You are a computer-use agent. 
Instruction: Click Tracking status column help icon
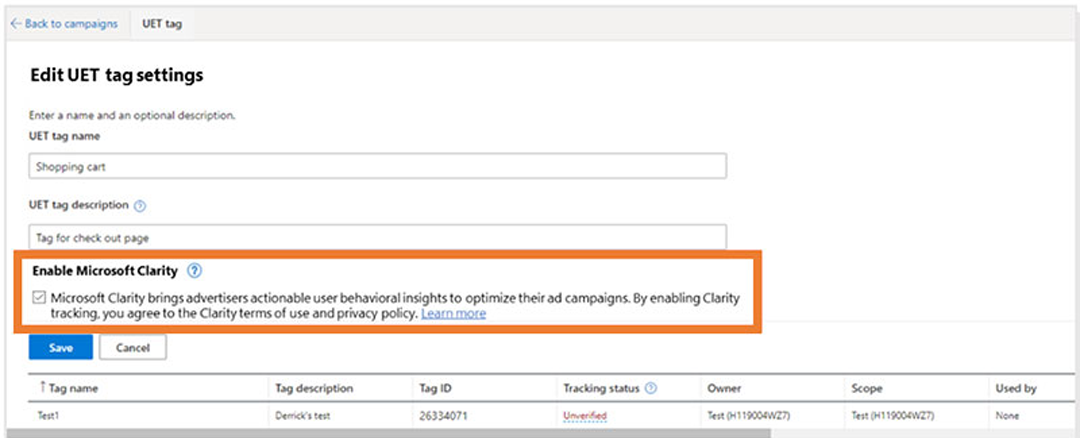pyautogui.click(x=651, y=388)
